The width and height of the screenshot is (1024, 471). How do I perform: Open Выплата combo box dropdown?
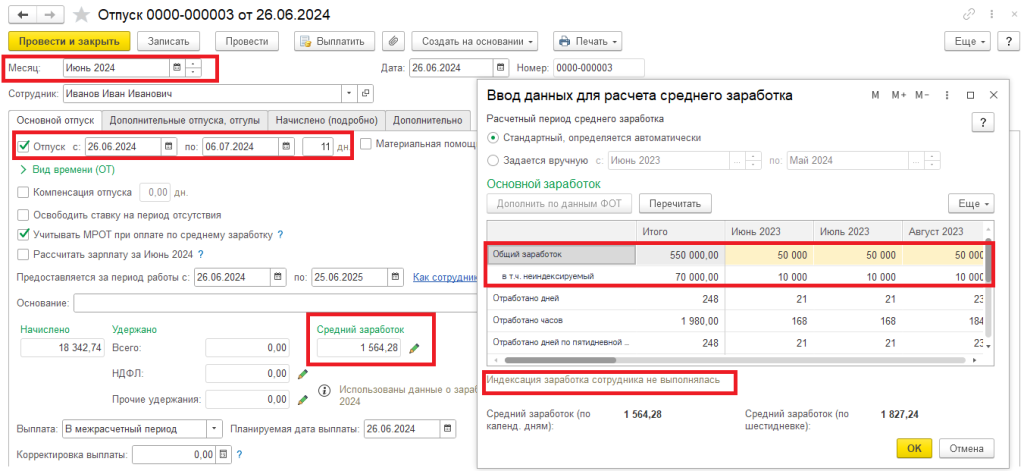[x=214, y=429]
